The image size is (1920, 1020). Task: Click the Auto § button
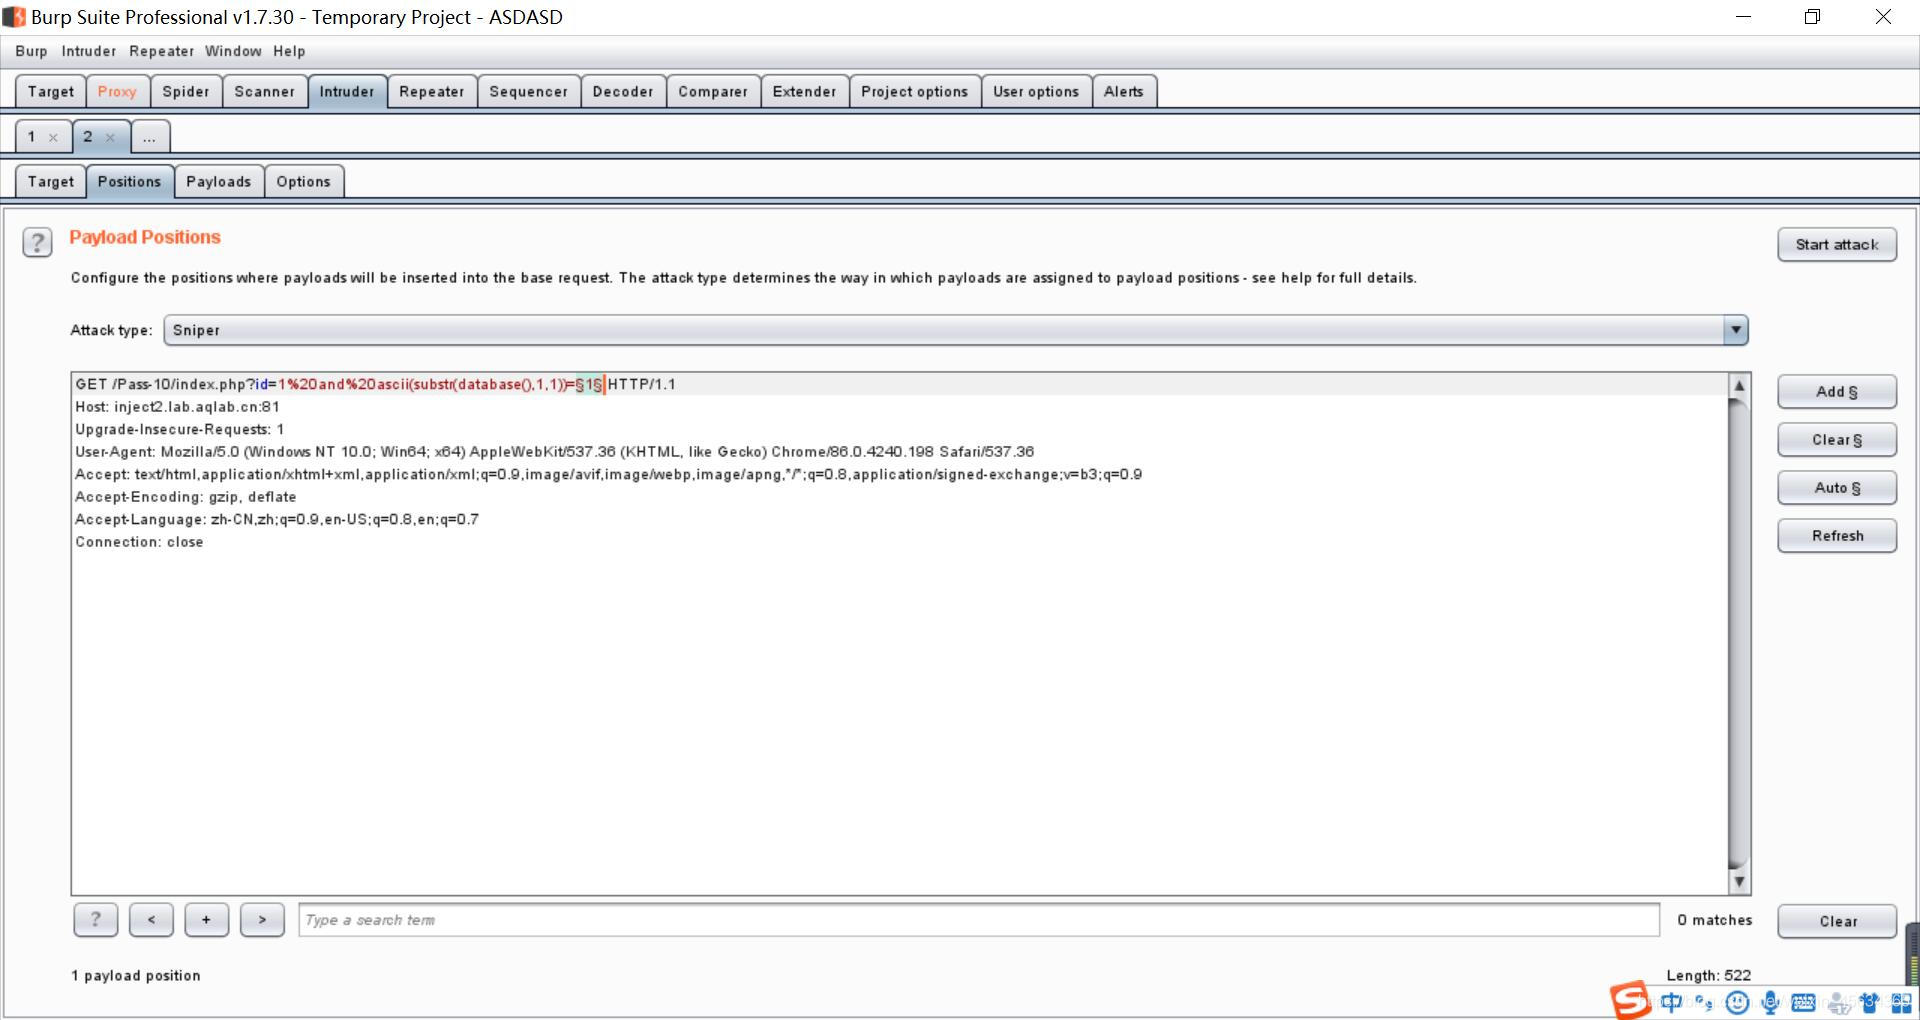pos(1837,488)
